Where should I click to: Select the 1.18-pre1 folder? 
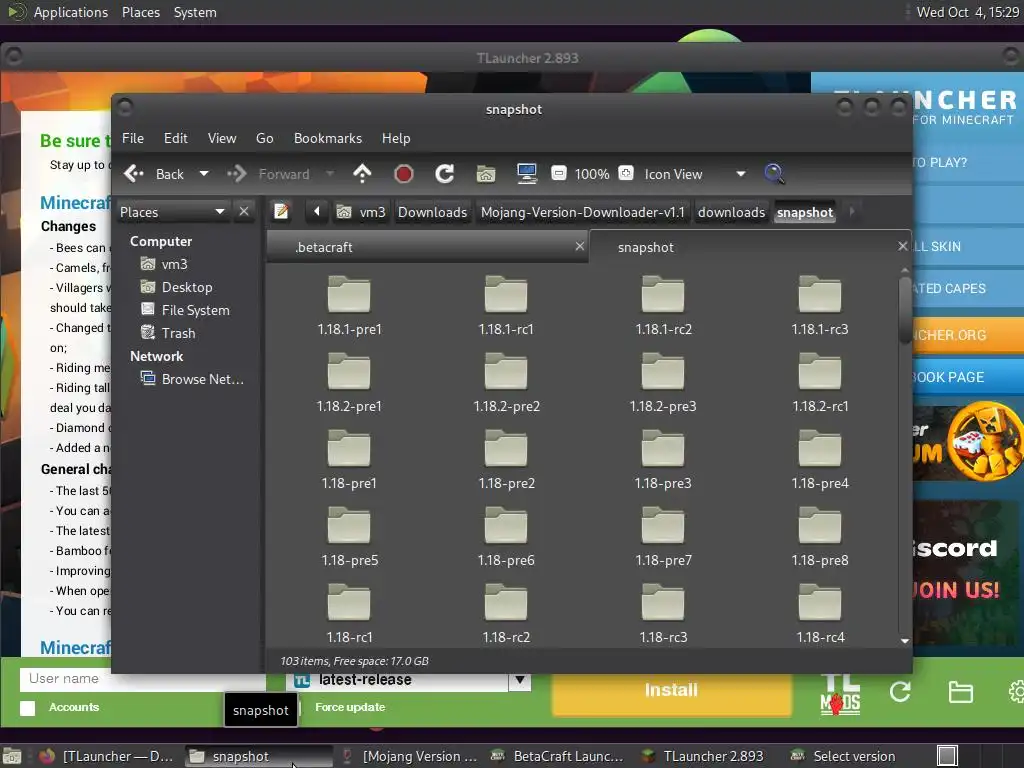(x=349, y=460)
